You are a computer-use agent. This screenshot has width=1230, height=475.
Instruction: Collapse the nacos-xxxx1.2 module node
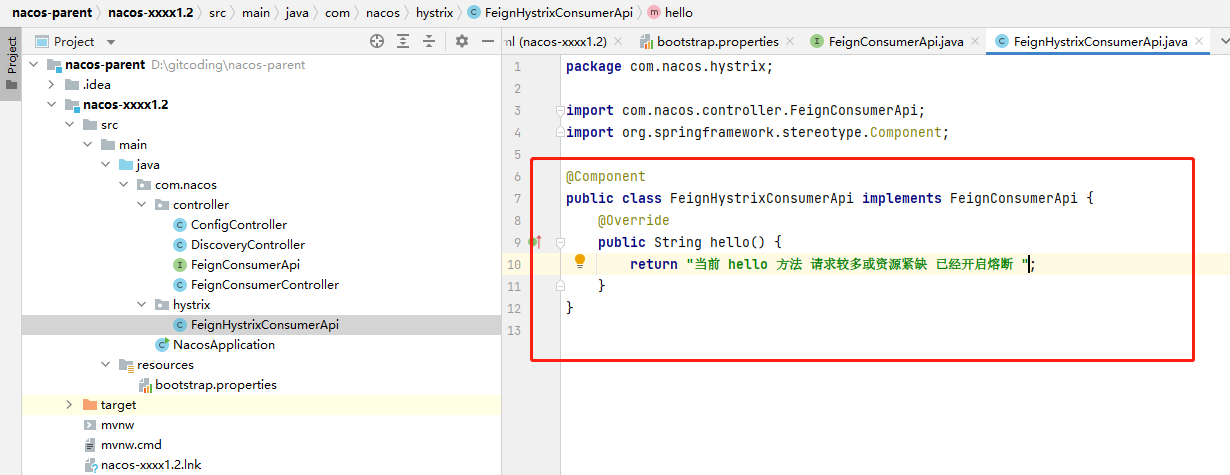tap(53, 105)
